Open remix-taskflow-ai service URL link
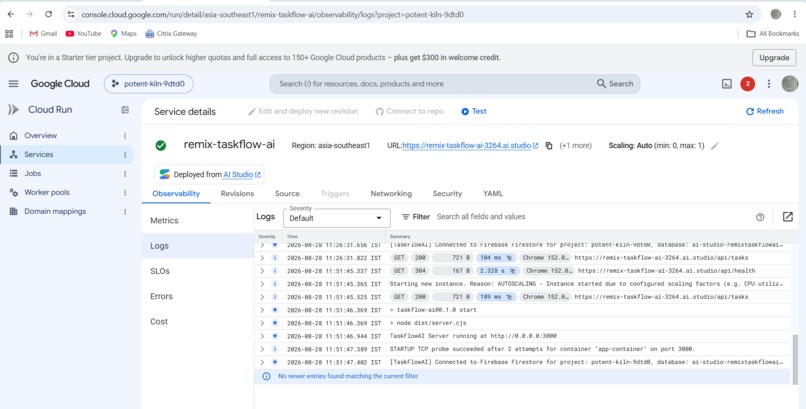Image resolution: width=806 pixels, height=409 pixels. (x=470, y=146)
